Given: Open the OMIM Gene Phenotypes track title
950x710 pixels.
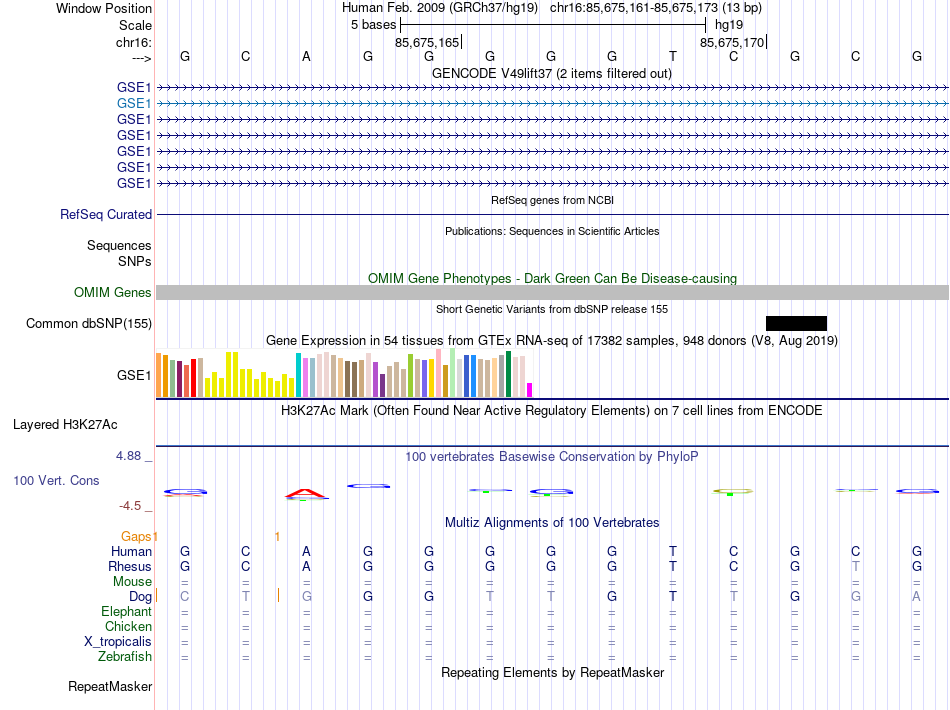Looking at the screenshot, I should coord(553,278).
